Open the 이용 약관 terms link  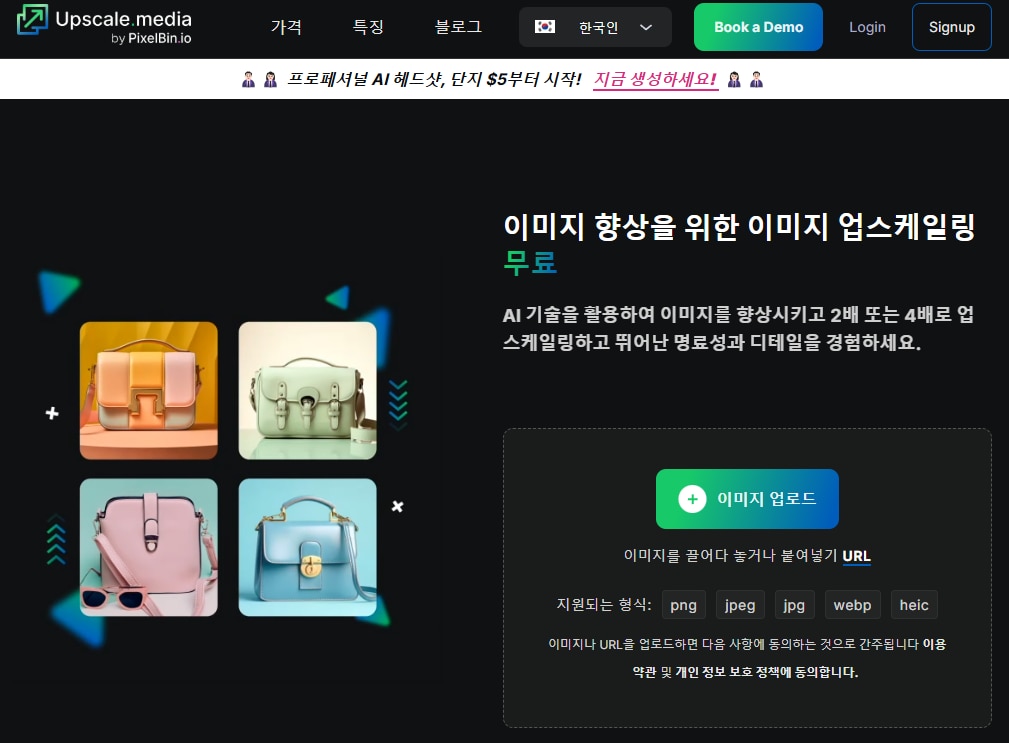[934, 644]
